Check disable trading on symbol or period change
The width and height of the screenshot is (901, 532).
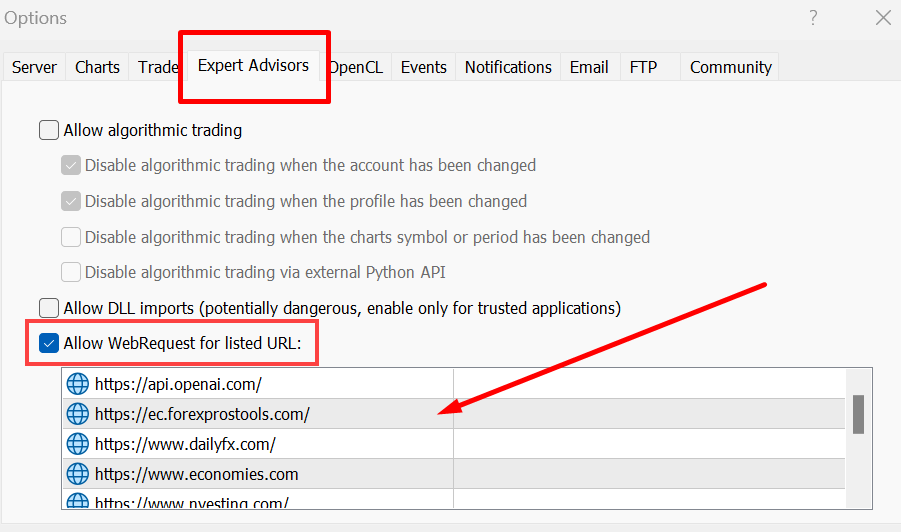pyautogui.click(x=71, y=237)
